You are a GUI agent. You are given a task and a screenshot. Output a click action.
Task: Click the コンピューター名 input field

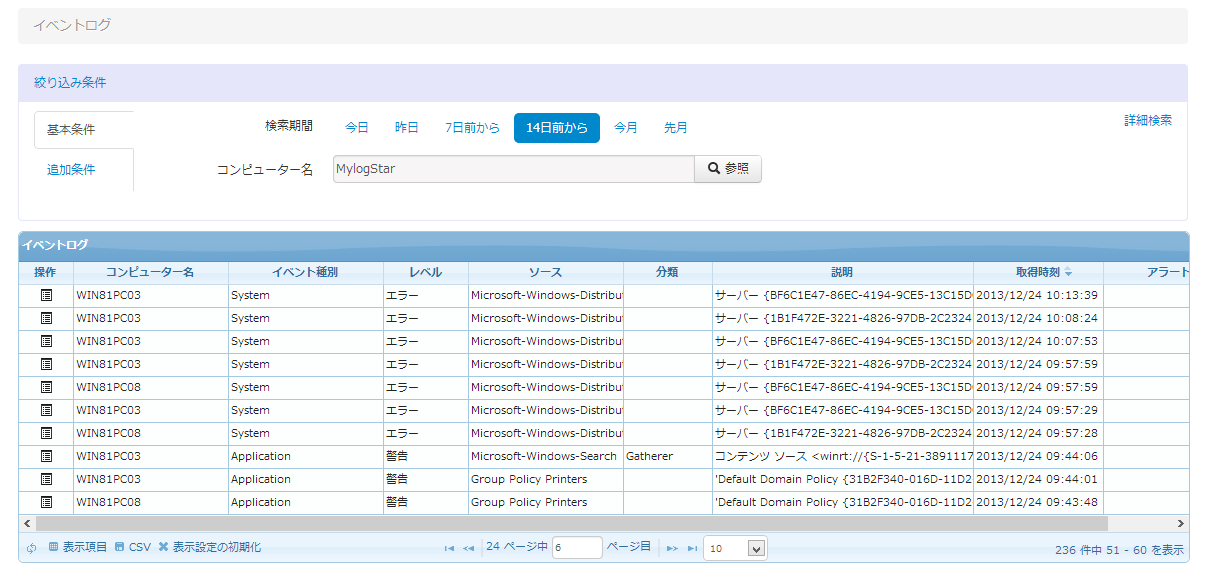pos(514,169)
